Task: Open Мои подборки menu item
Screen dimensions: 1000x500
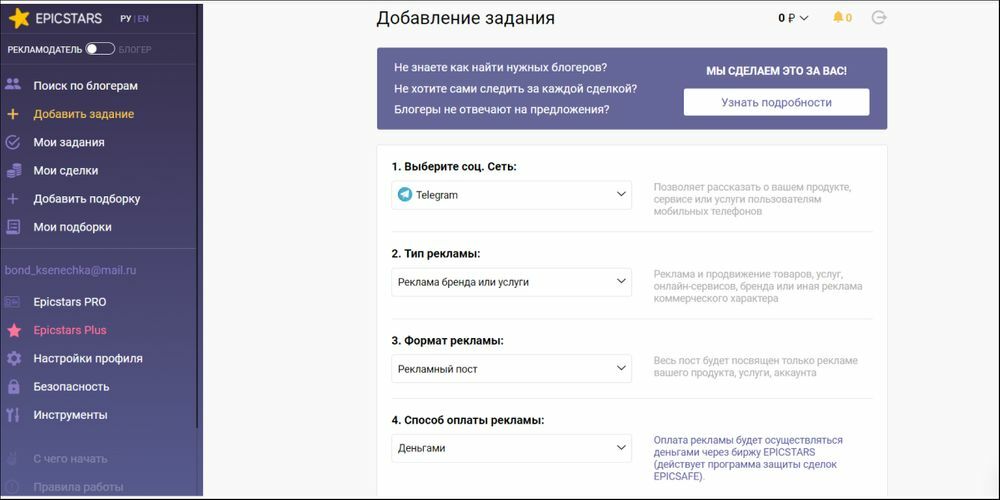Action: [x=72, y=227]
